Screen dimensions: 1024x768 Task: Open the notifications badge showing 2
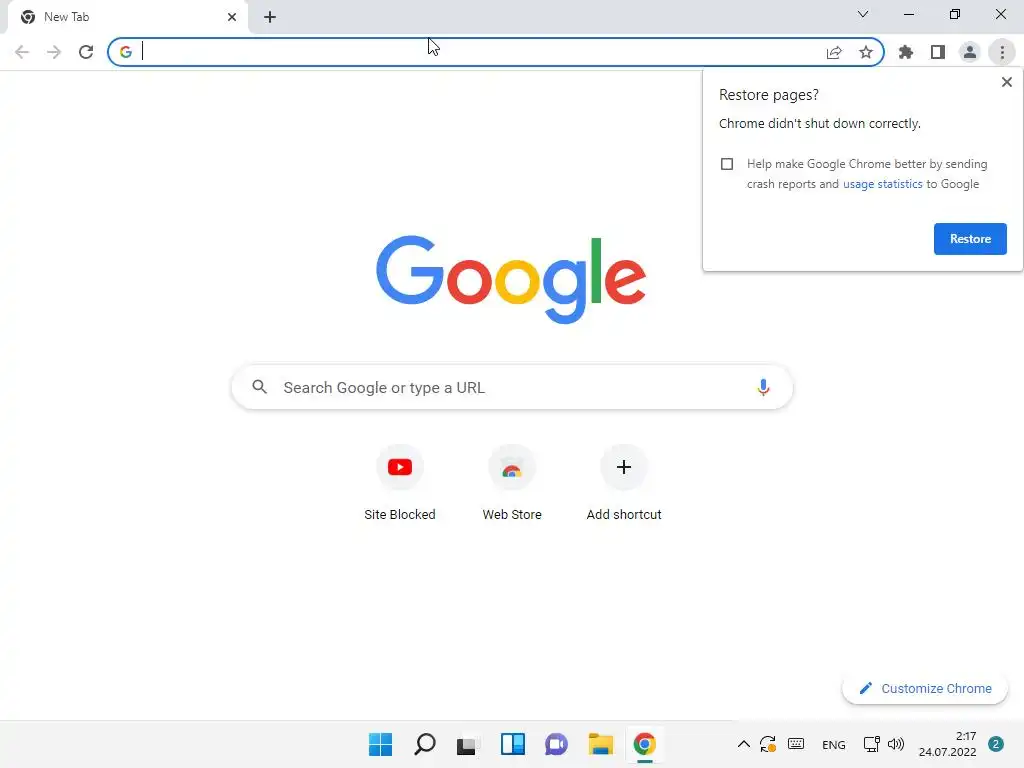(x=996, y=744)
